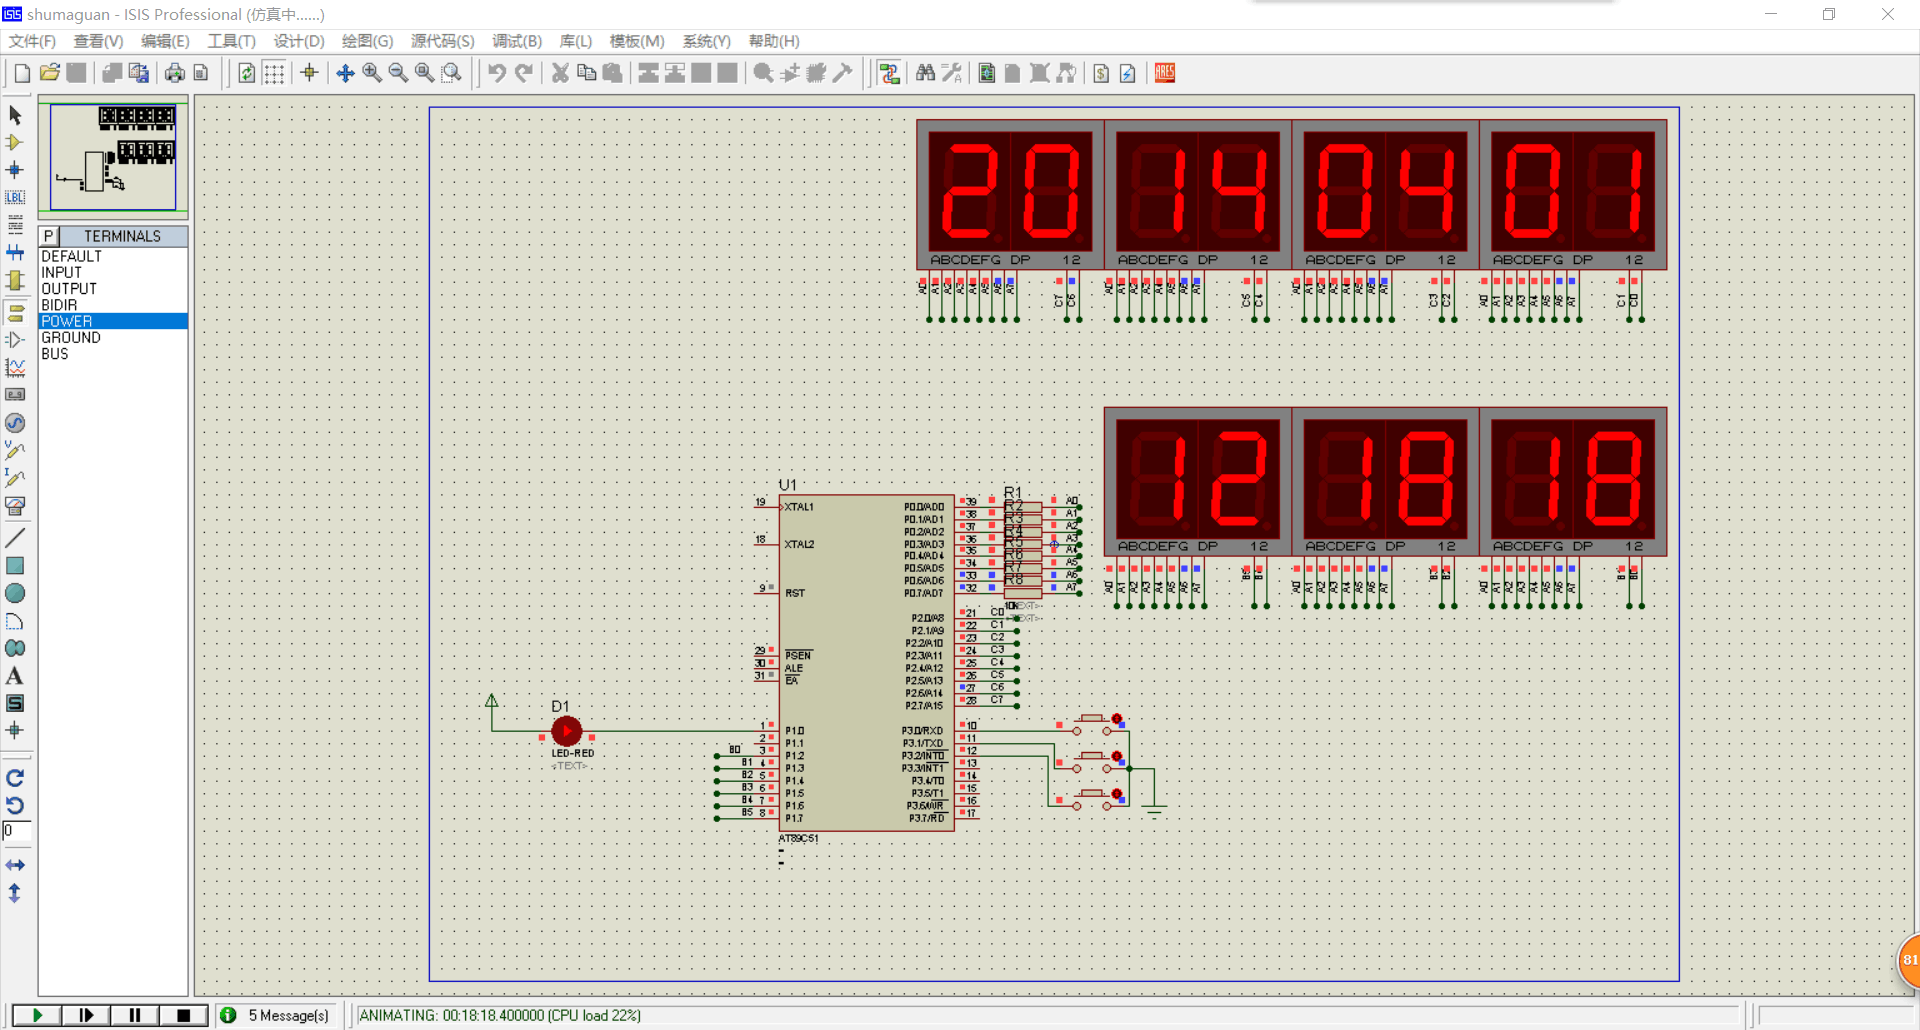Select the 2D Text tool

pyautogui.click(x=15, y=676)
